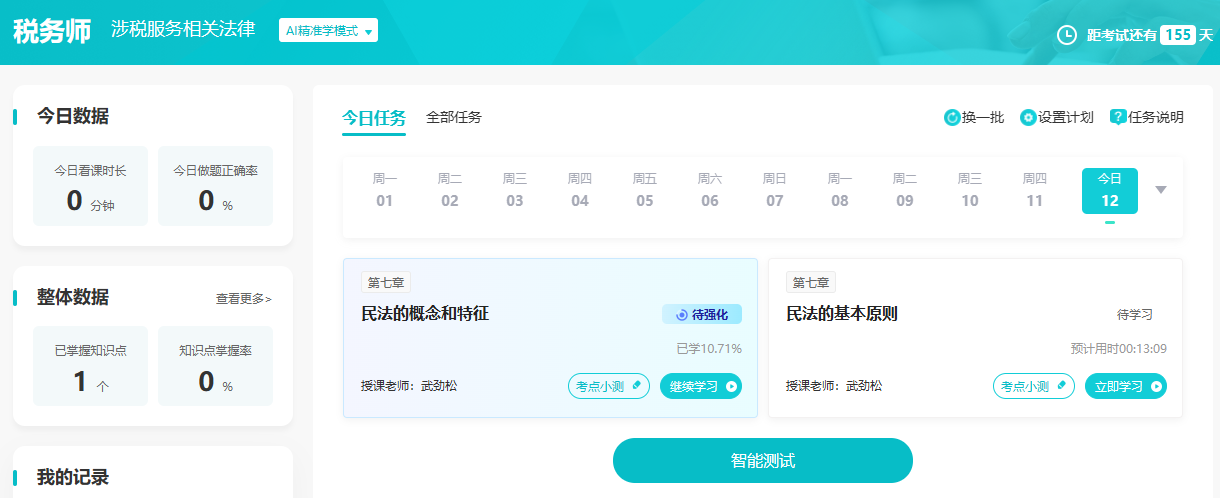Click the 第七章 tag on 民法的基本原则
1220x498 pixels.
click(811, 282)
